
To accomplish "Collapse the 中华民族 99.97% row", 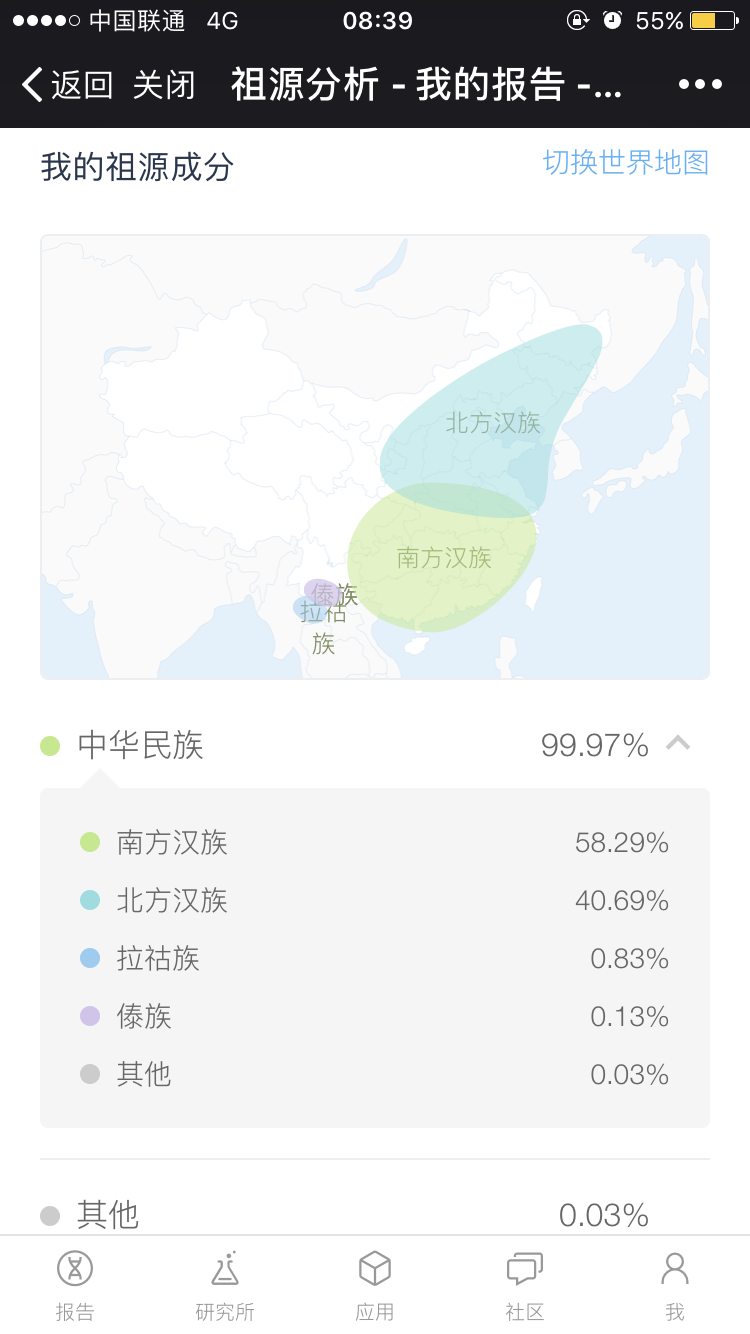I will (x=375, y=745).
